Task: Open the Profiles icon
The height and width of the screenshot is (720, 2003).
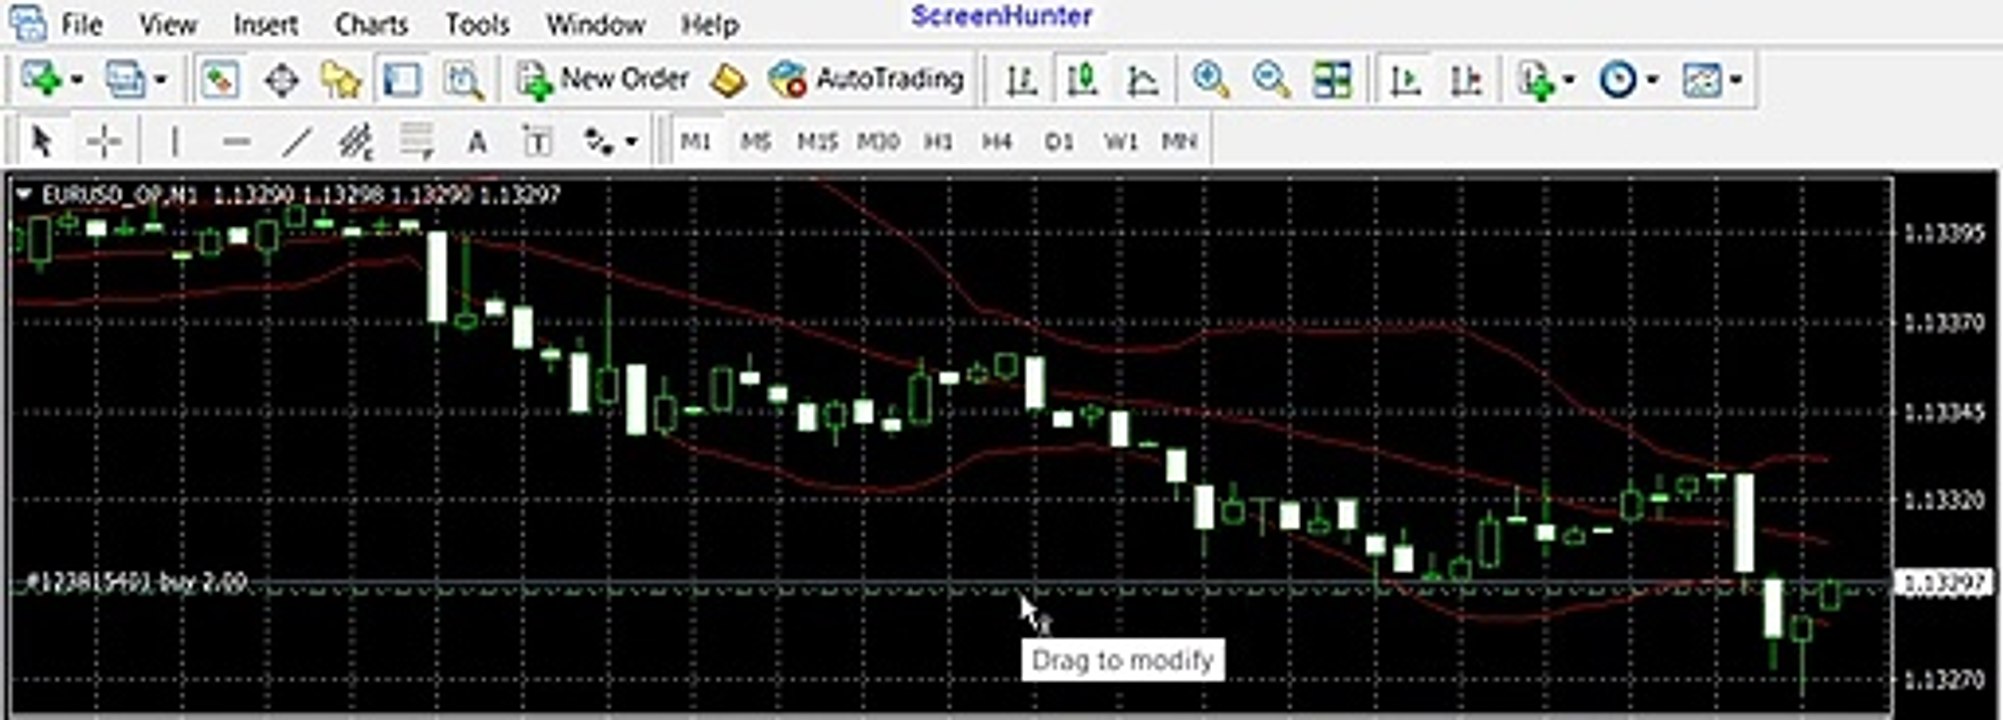Action: 125,79
